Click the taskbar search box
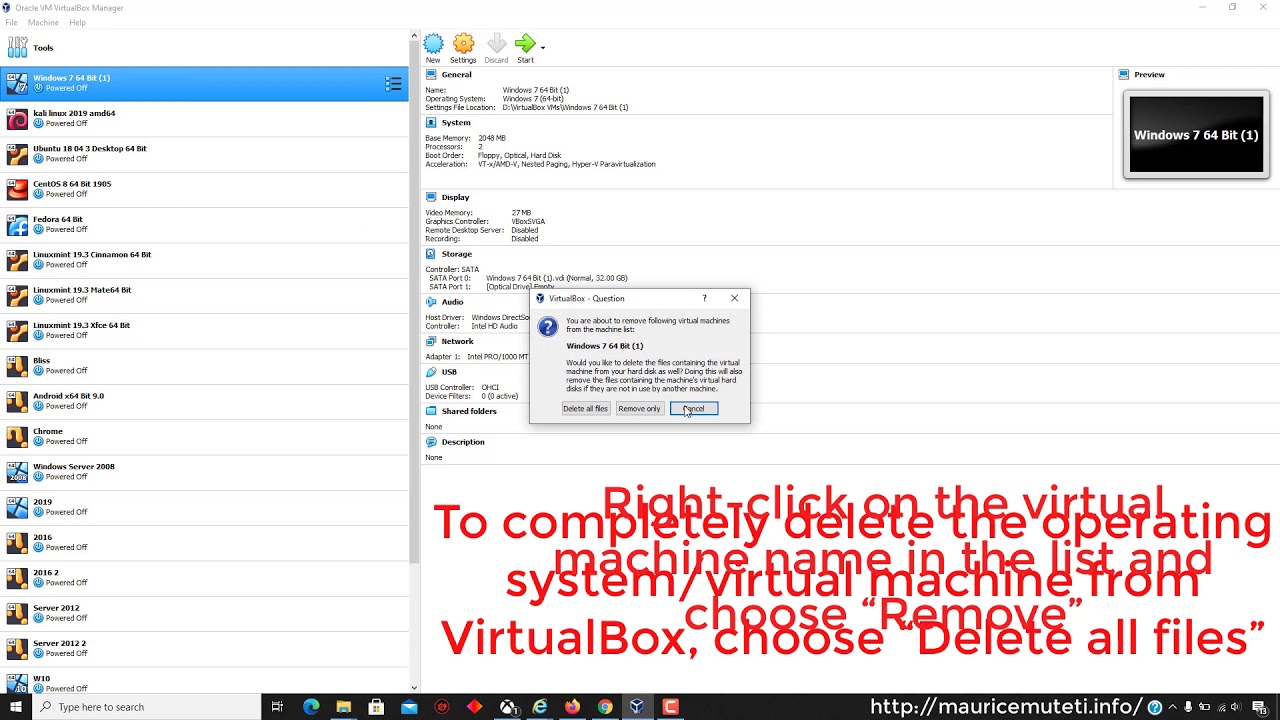1280x720 pixels. pyautogui.click(x=146, y=707)
